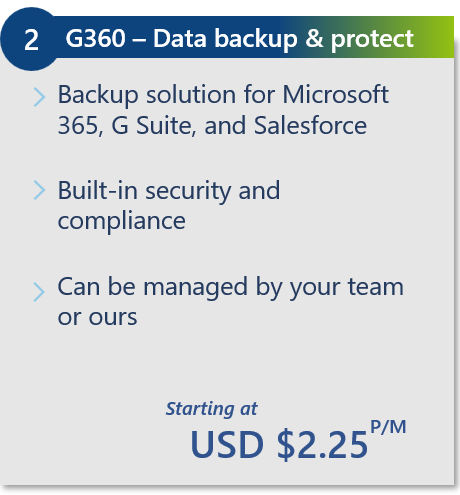Click the USD $2.25 price
Image resolution: width=460 pixels, height=495 pixels.
[279, 444]
